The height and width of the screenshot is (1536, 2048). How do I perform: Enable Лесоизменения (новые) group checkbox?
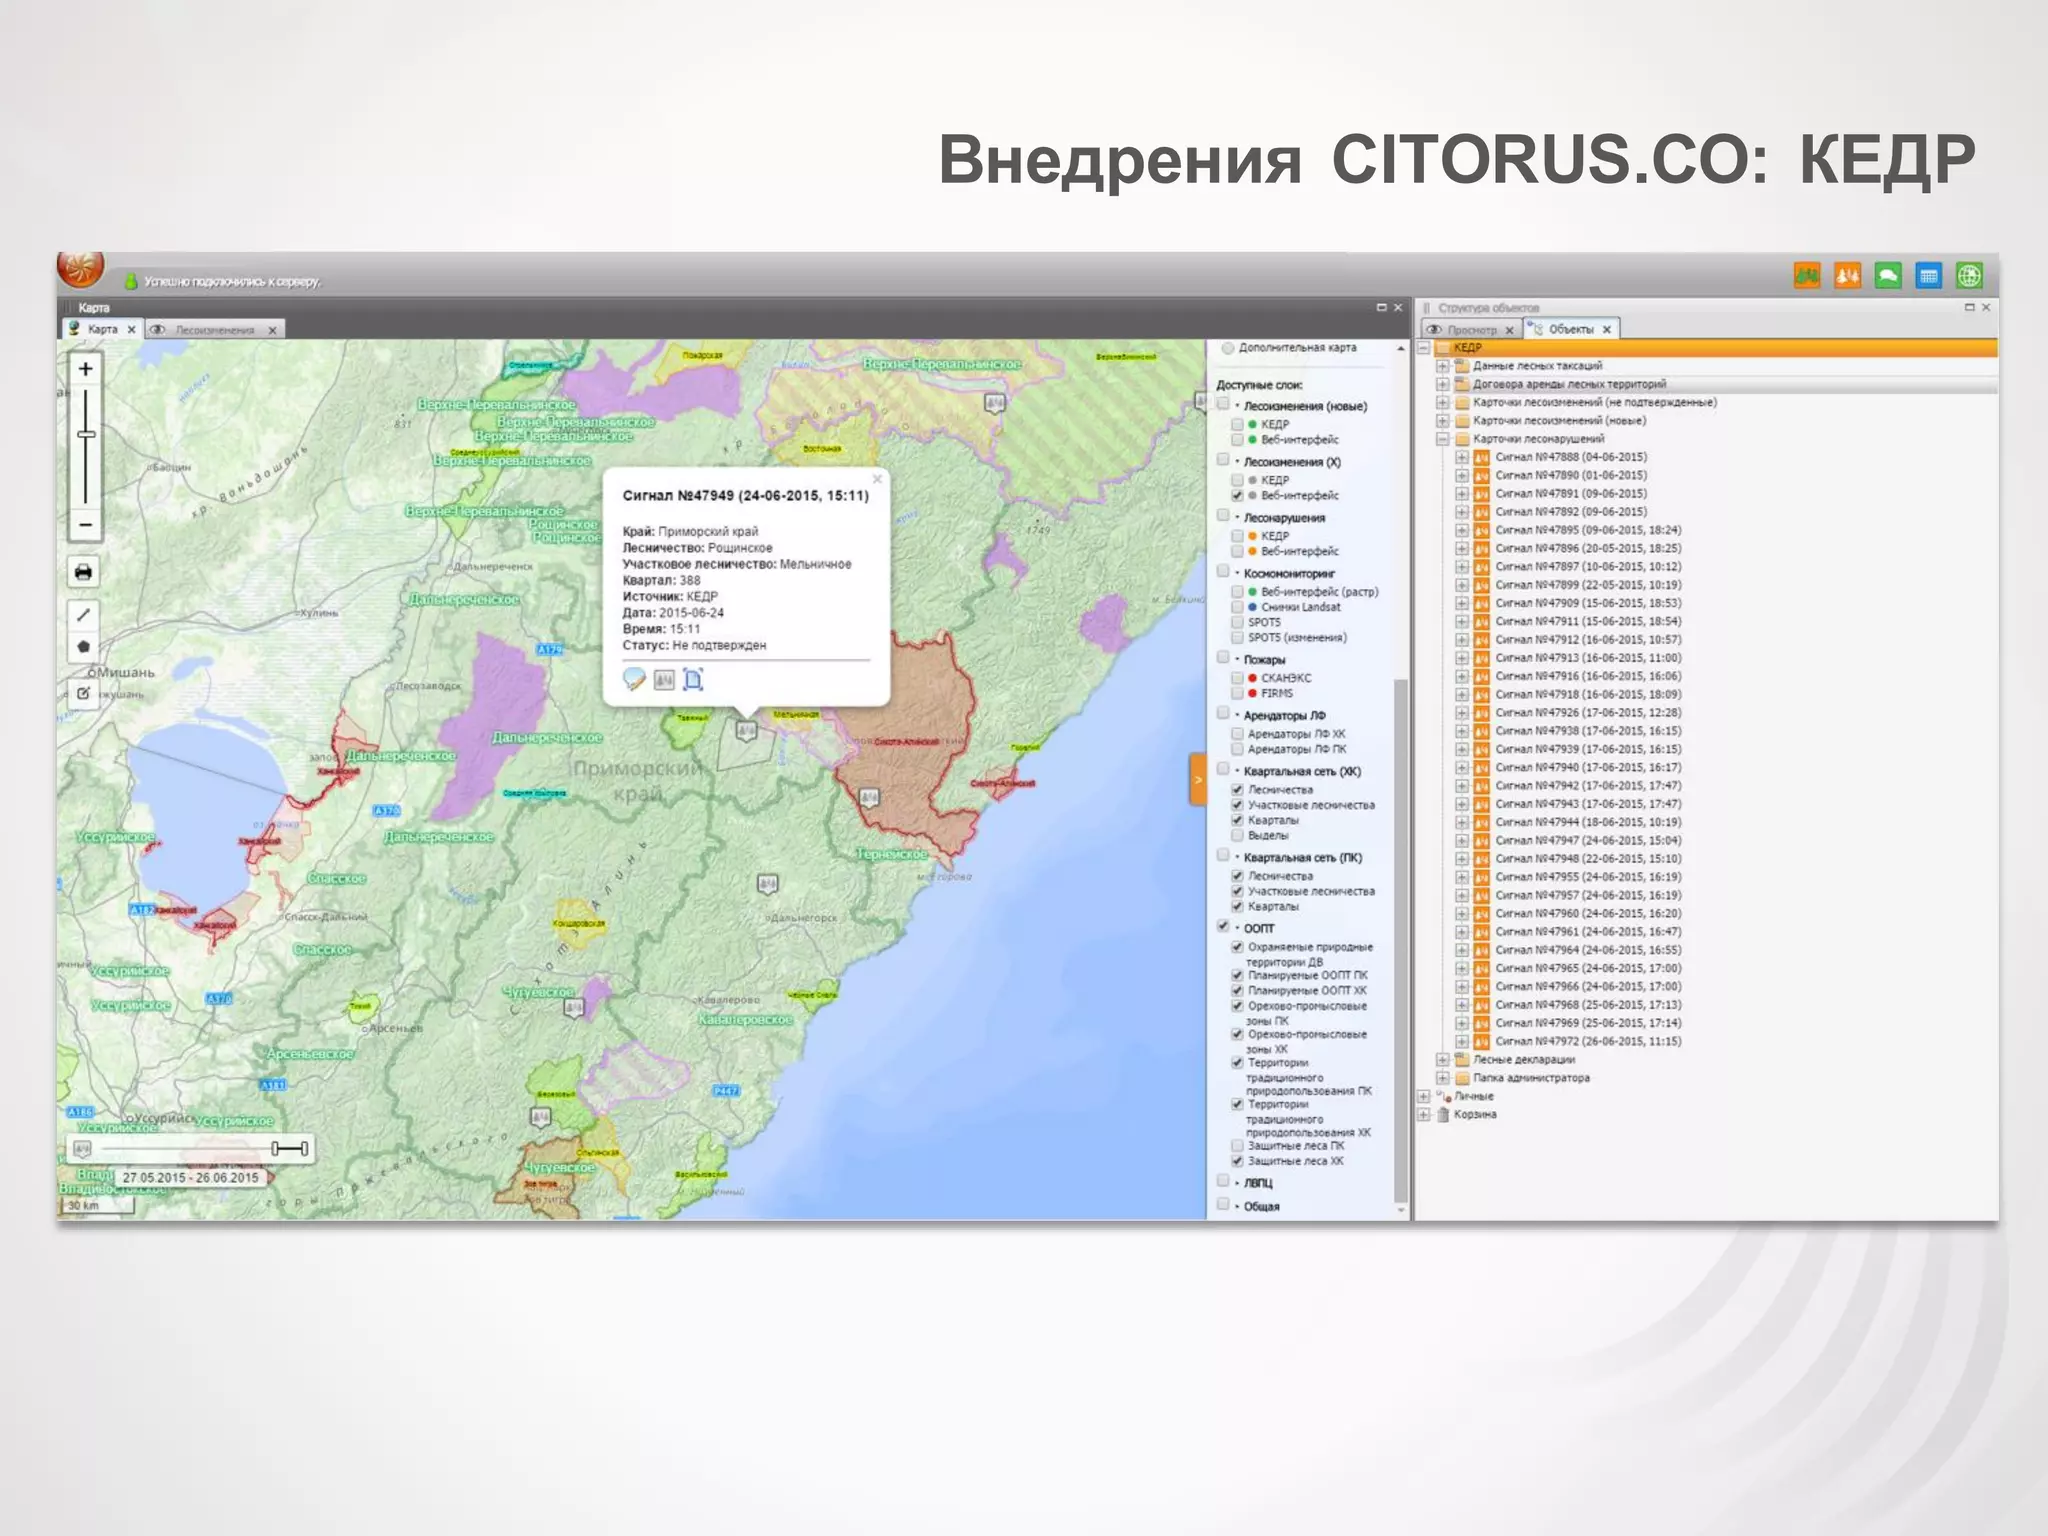[x=1223, y=404]
